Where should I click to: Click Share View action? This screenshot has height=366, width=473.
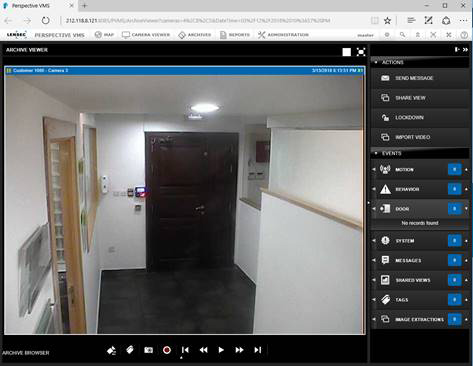(420, 98)
